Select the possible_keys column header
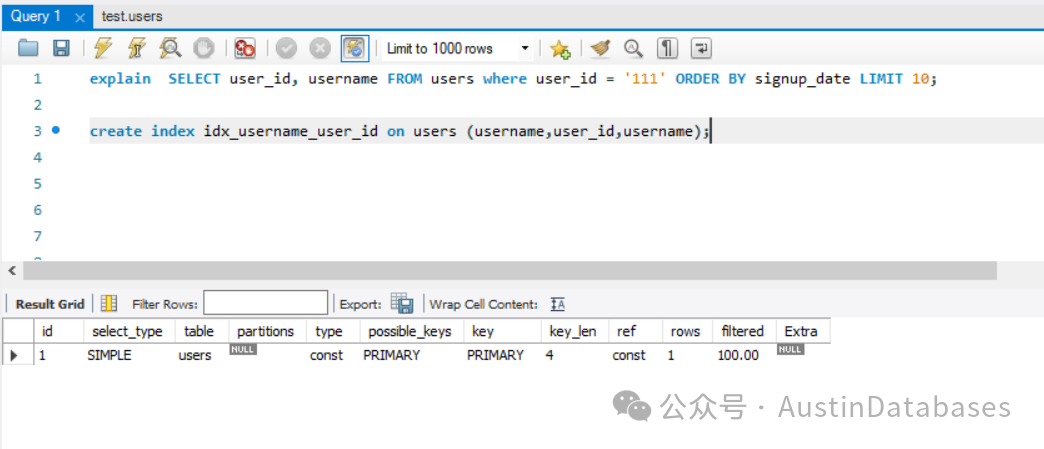1044x449 pixels. pyautogui.click(x=409, y=331)
